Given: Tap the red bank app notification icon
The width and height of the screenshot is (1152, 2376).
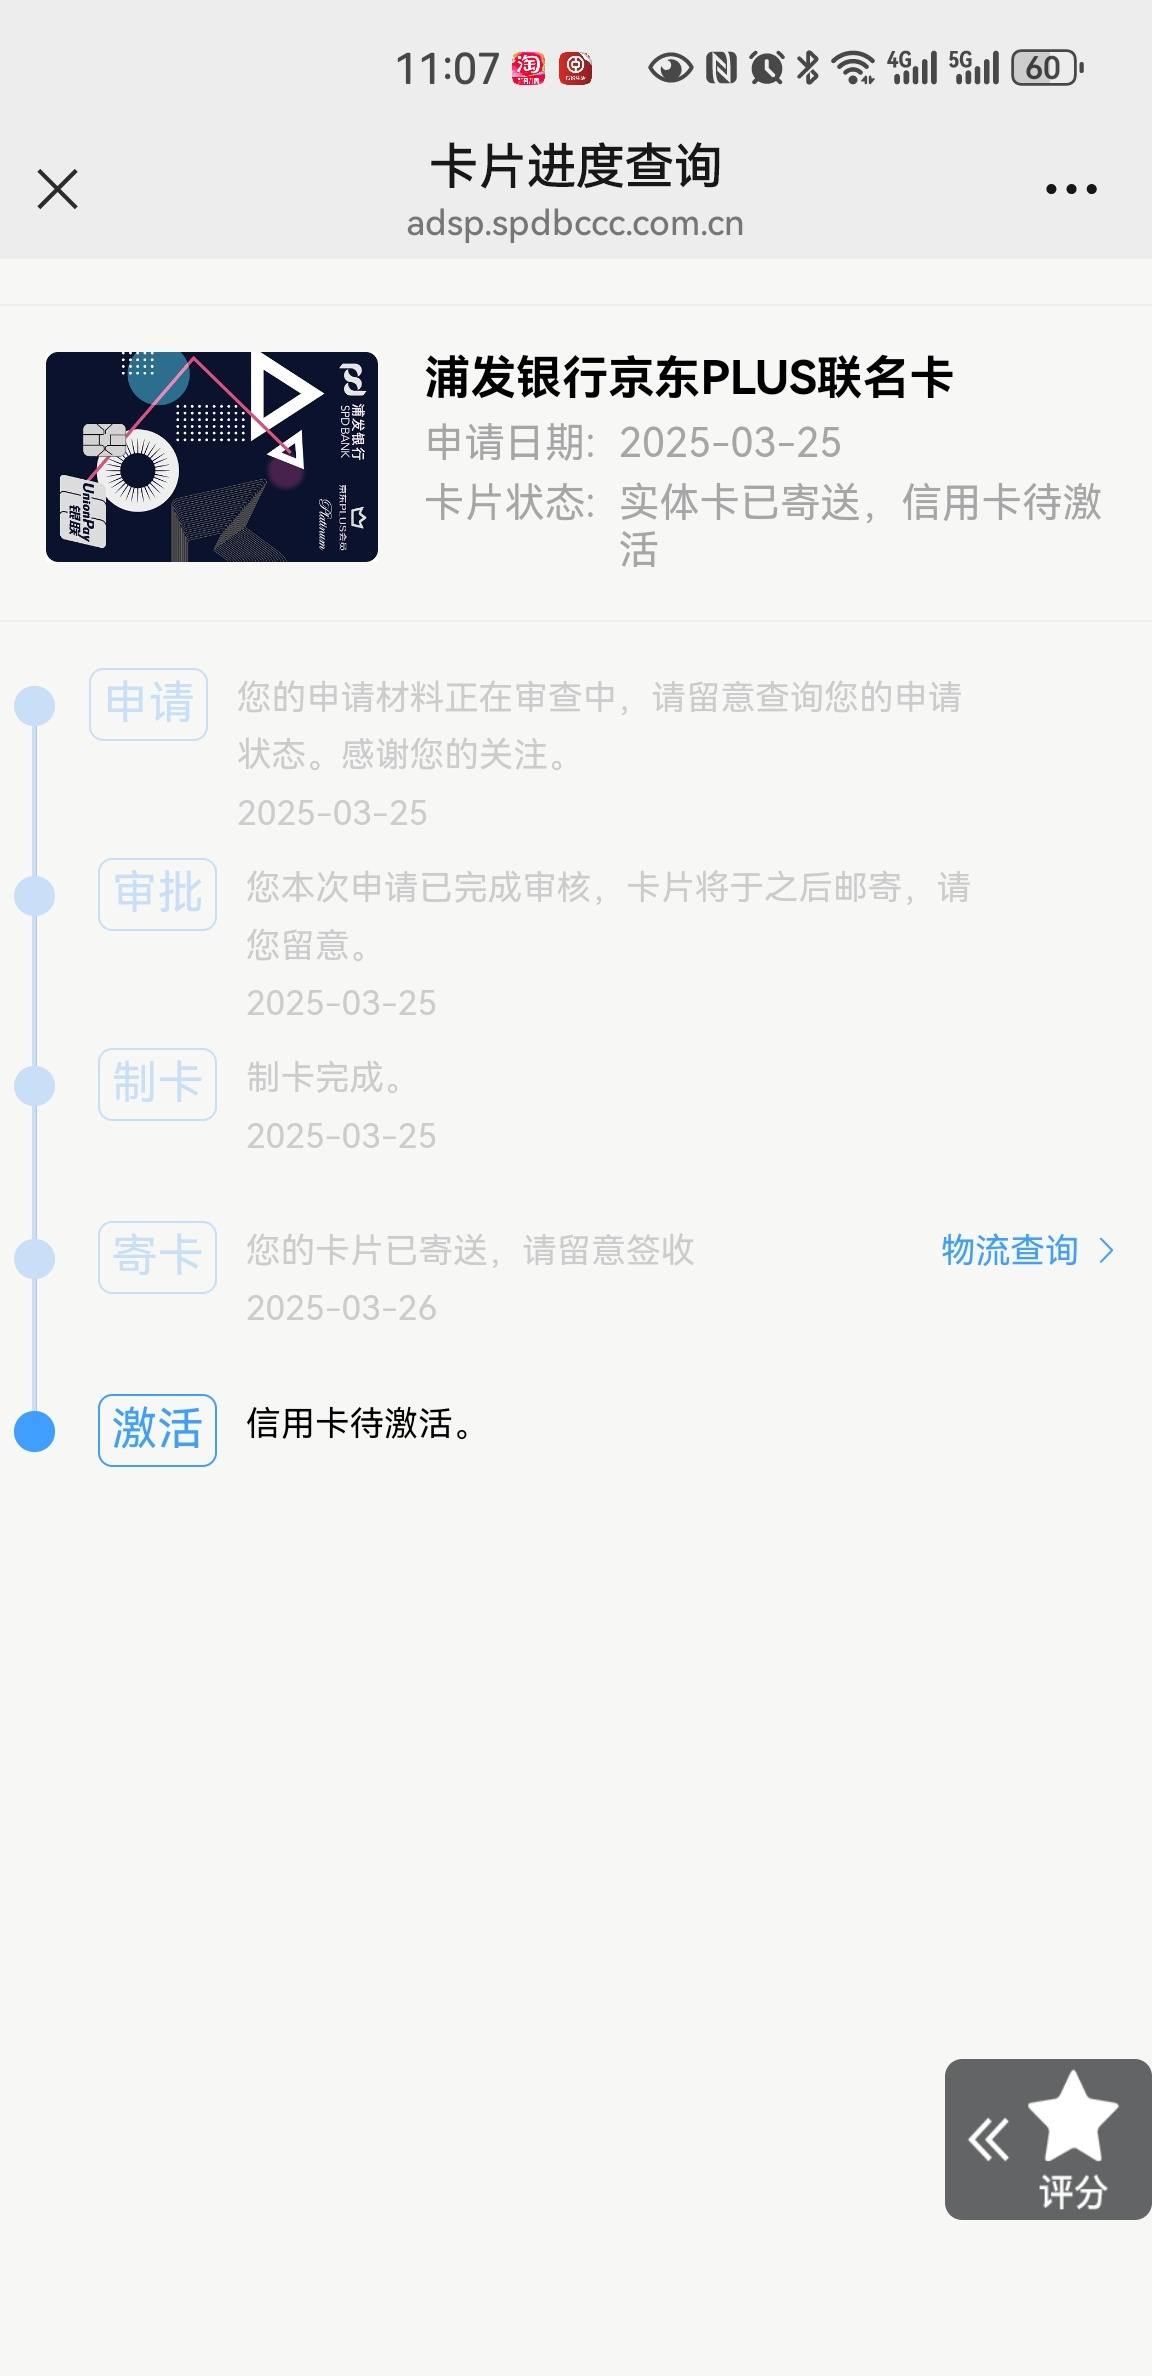Looking at the screenshot, I should 575,68.
